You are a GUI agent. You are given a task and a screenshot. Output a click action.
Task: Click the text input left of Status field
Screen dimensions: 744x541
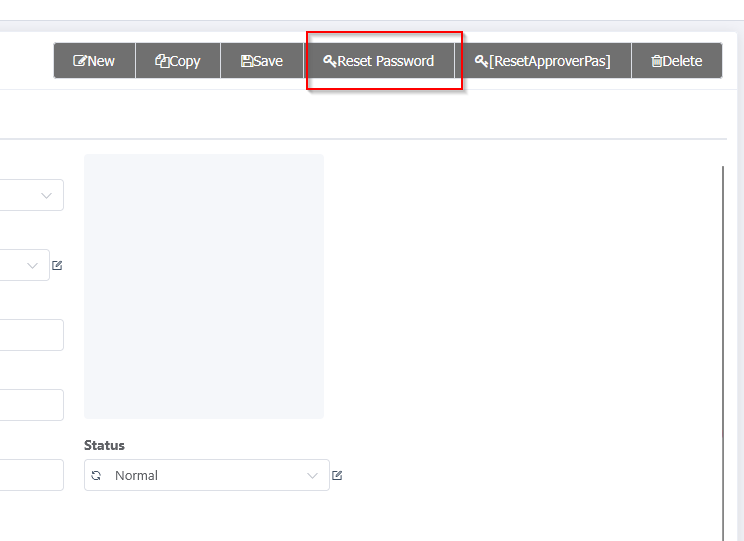(x=30, y=475)
